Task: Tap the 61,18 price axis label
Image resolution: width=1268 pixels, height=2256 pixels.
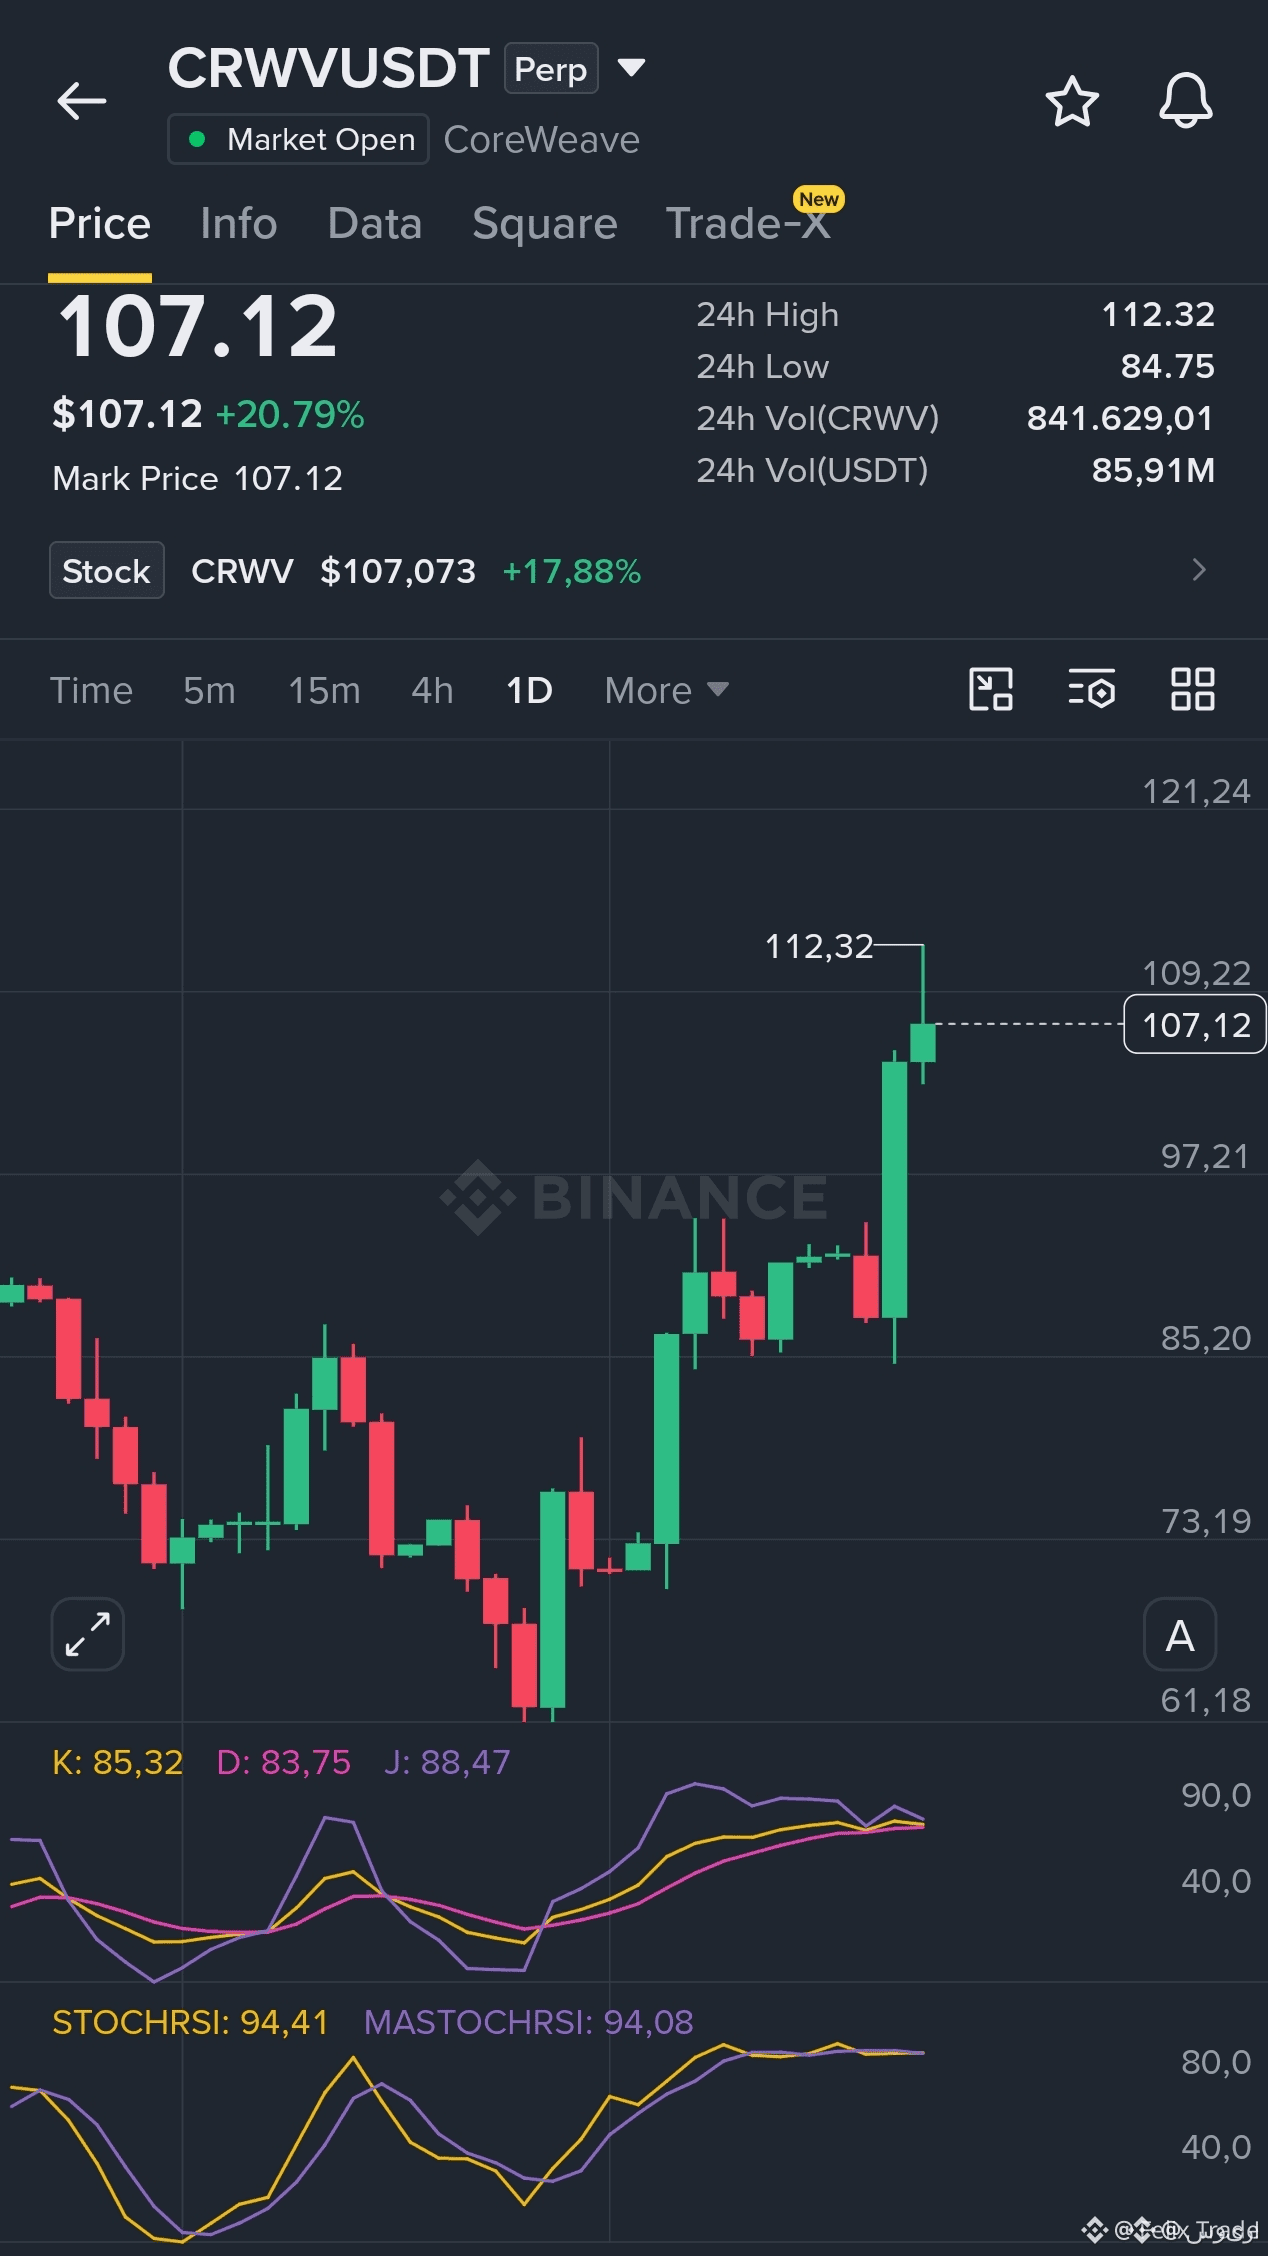Action: click(x=1205, y=1699)
